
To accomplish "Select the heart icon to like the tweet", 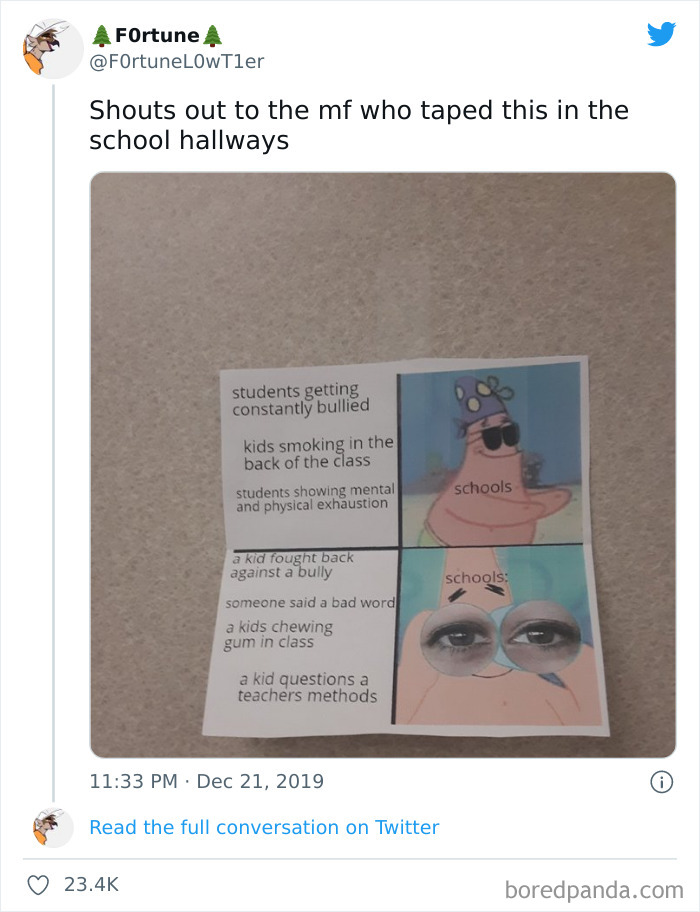I will 41,883.
